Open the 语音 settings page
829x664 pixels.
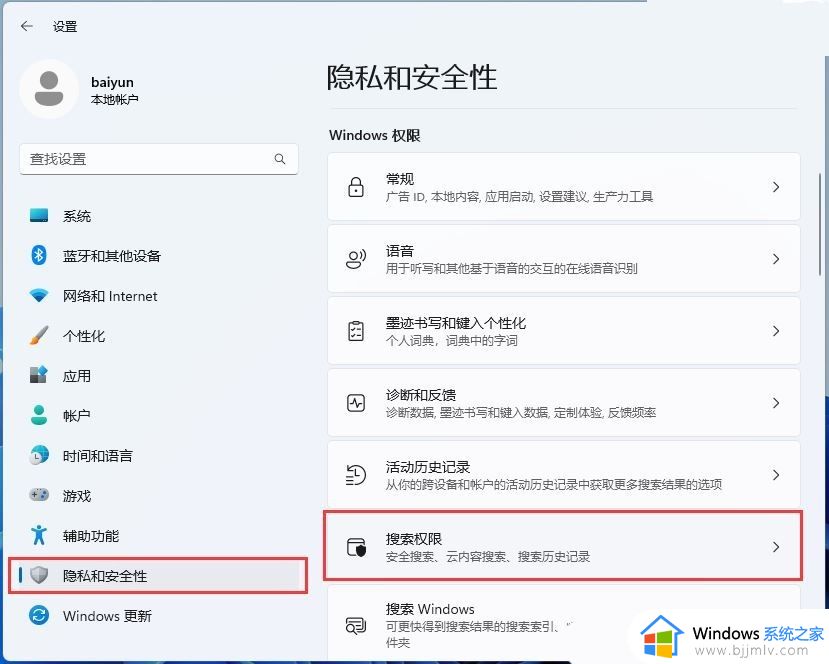pyautogui.click(x=564, y=259)
